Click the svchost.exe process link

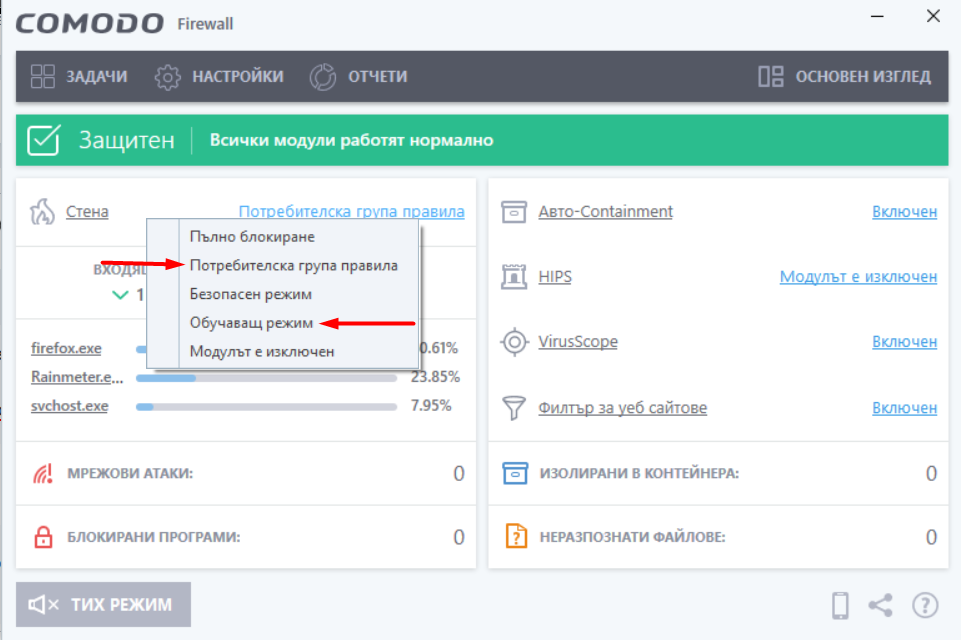pyautogui.click(x=69, y=406)
